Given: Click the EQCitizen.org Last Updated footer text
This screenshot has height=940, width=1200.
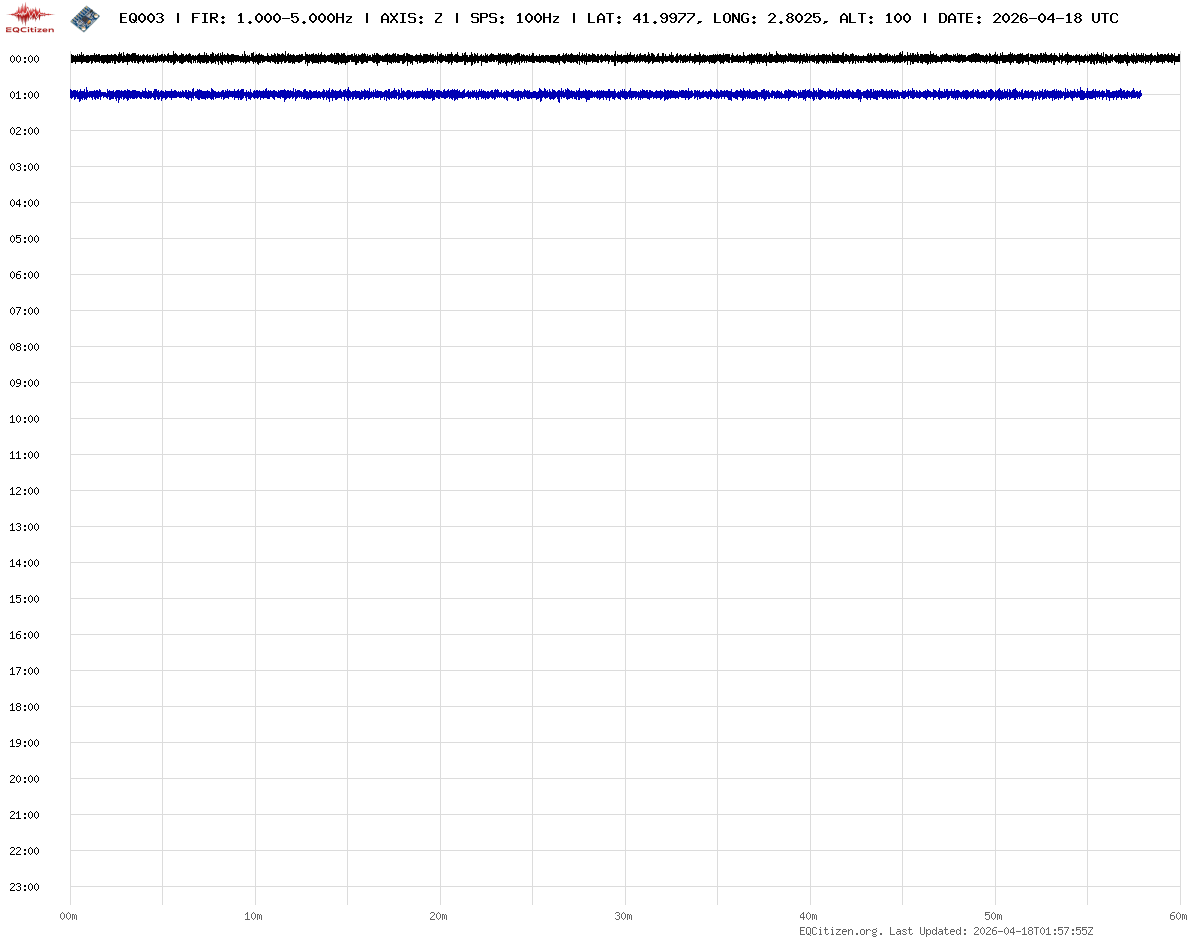Looking at the screenshot, I should point(946,931).
